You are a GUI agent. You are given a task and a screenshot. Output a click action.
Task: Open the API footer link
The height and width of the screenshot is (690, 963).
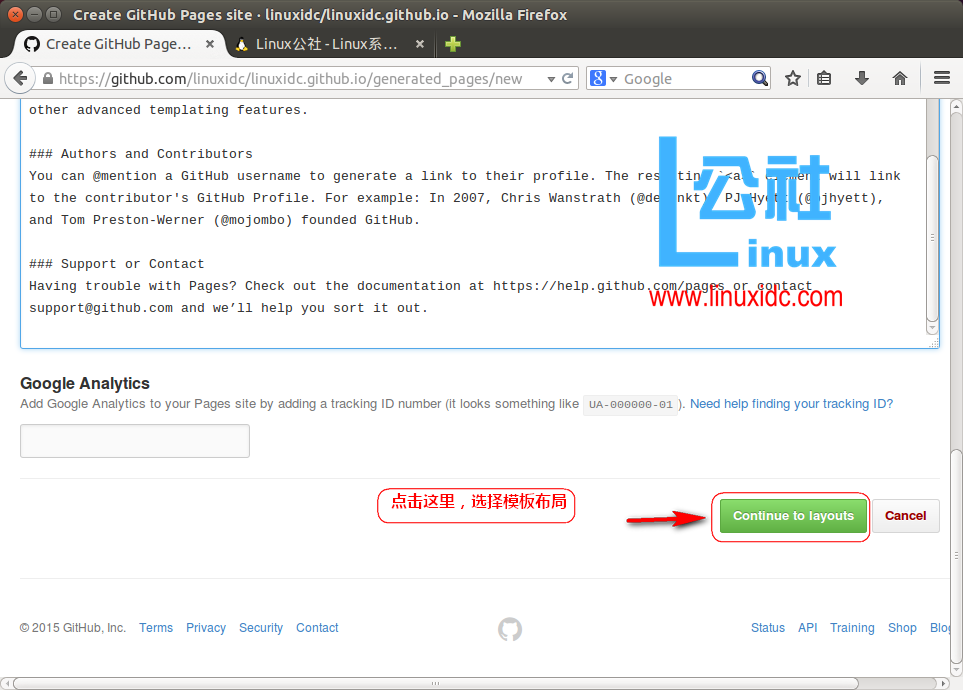click(x=807, y=628)
